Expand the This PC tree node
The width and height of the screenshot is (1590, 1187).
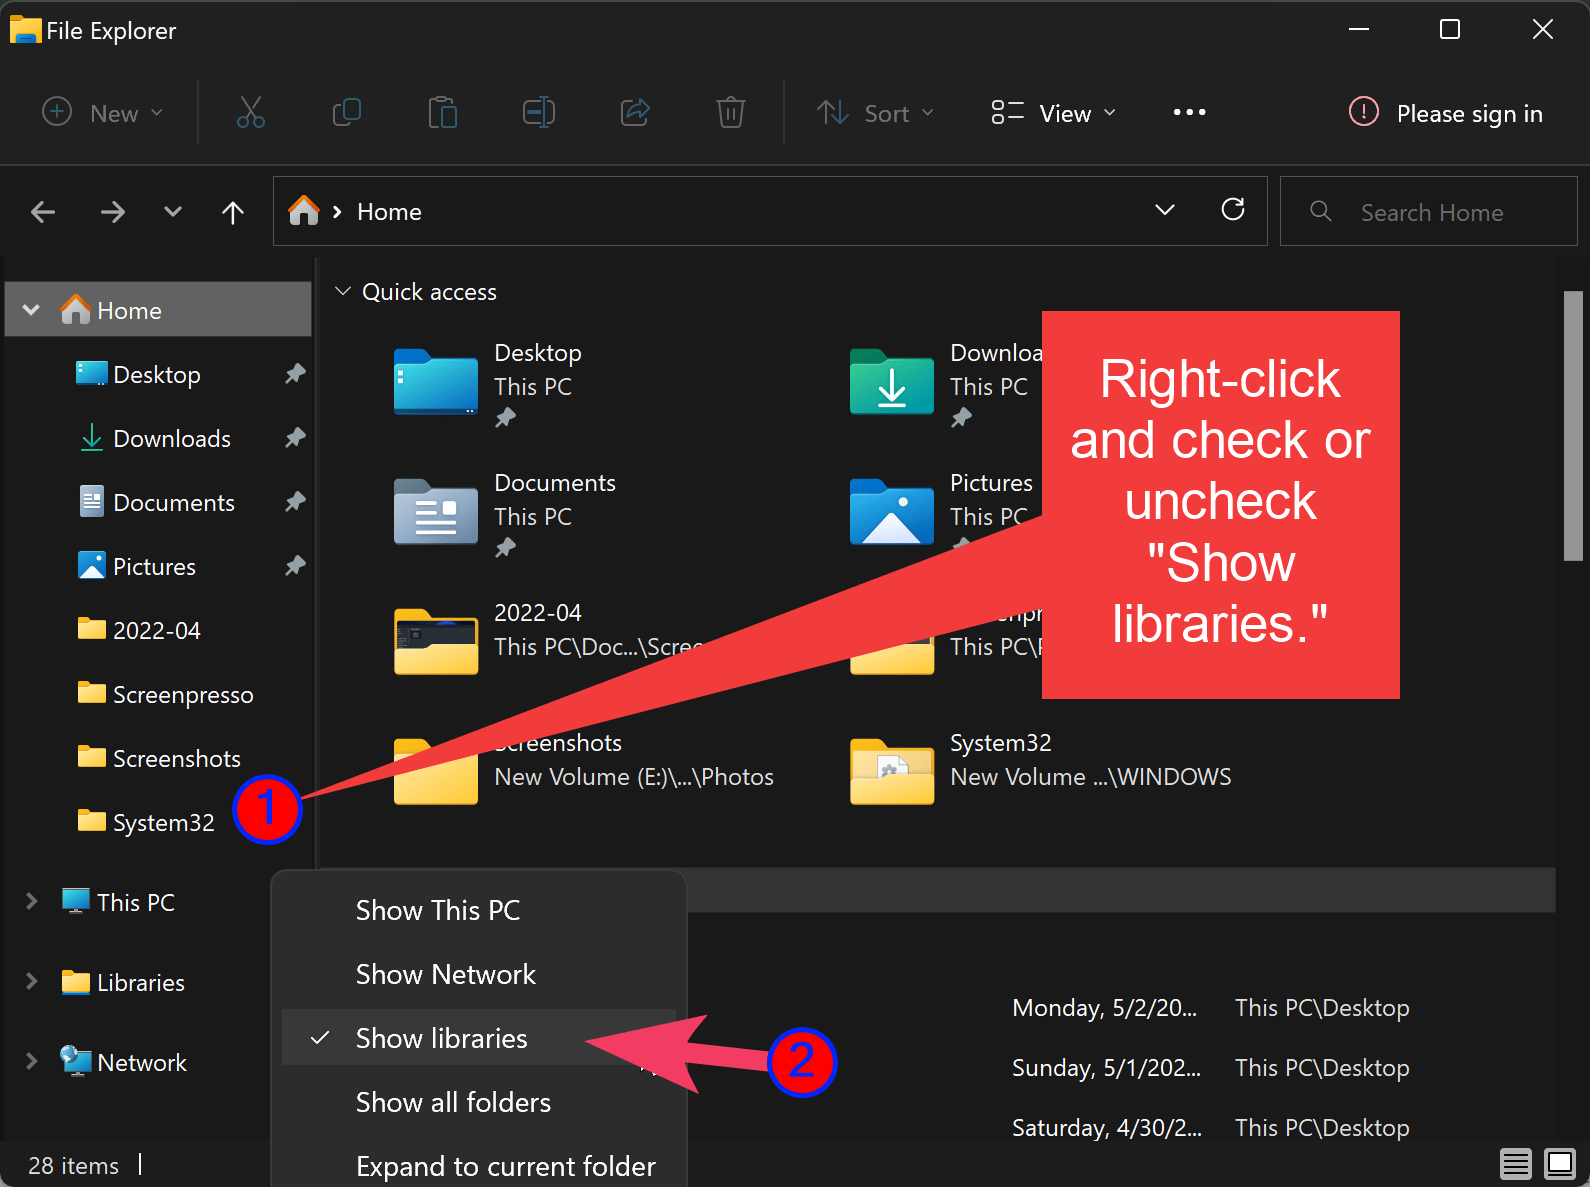(x=31, y=901)
